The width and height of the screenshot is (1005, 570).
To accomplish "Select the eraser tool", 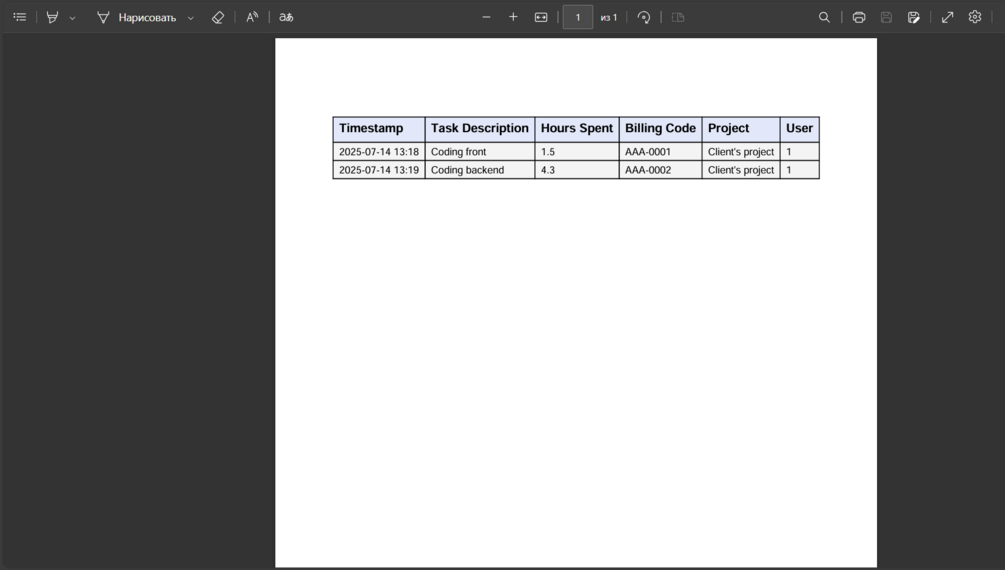I will point(218,17).
